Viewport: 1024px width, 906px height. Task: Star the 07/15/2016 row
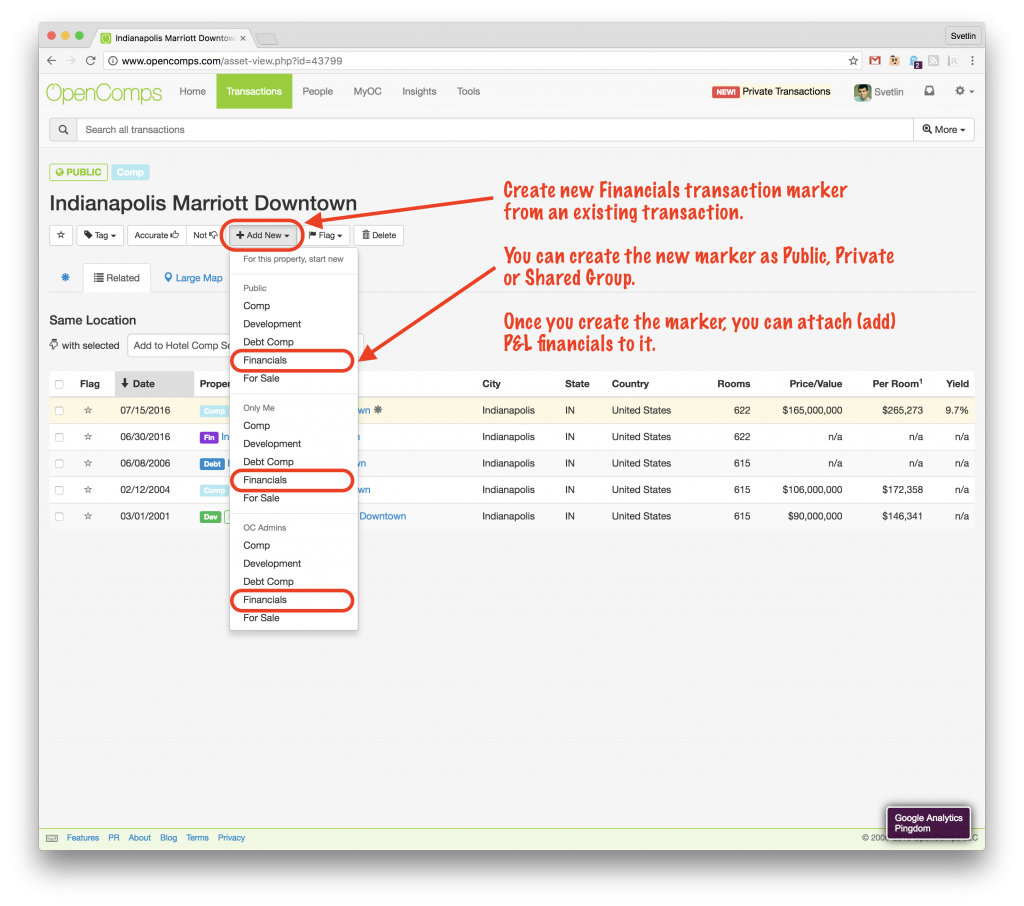(88, 410)
